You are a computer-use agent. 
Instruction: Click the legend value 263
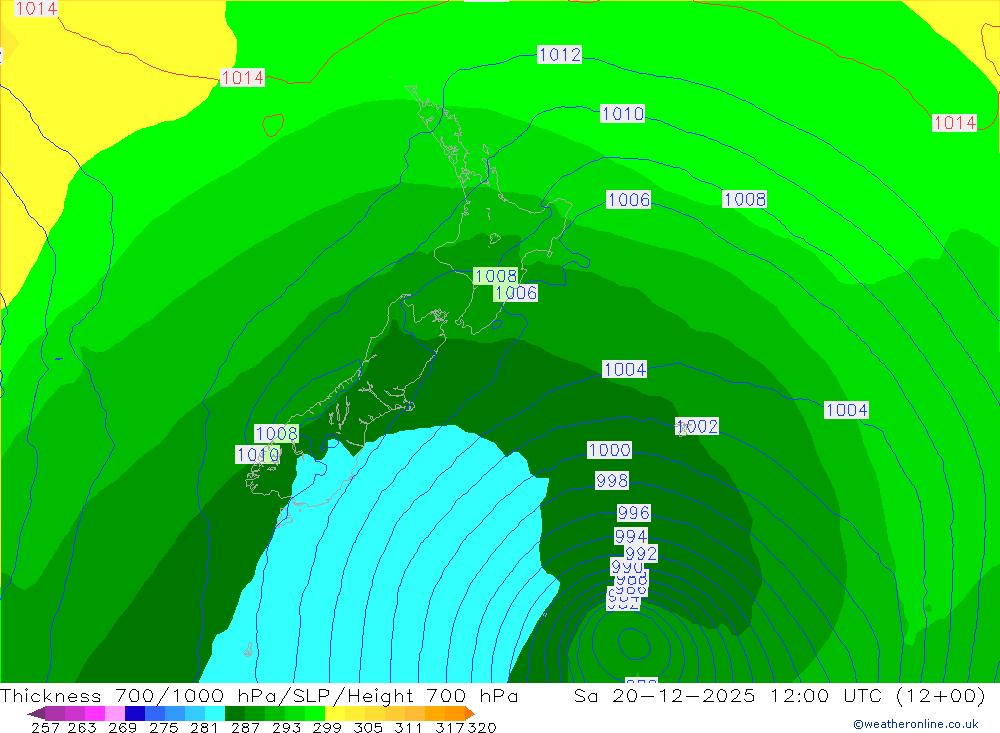[82, 728]
